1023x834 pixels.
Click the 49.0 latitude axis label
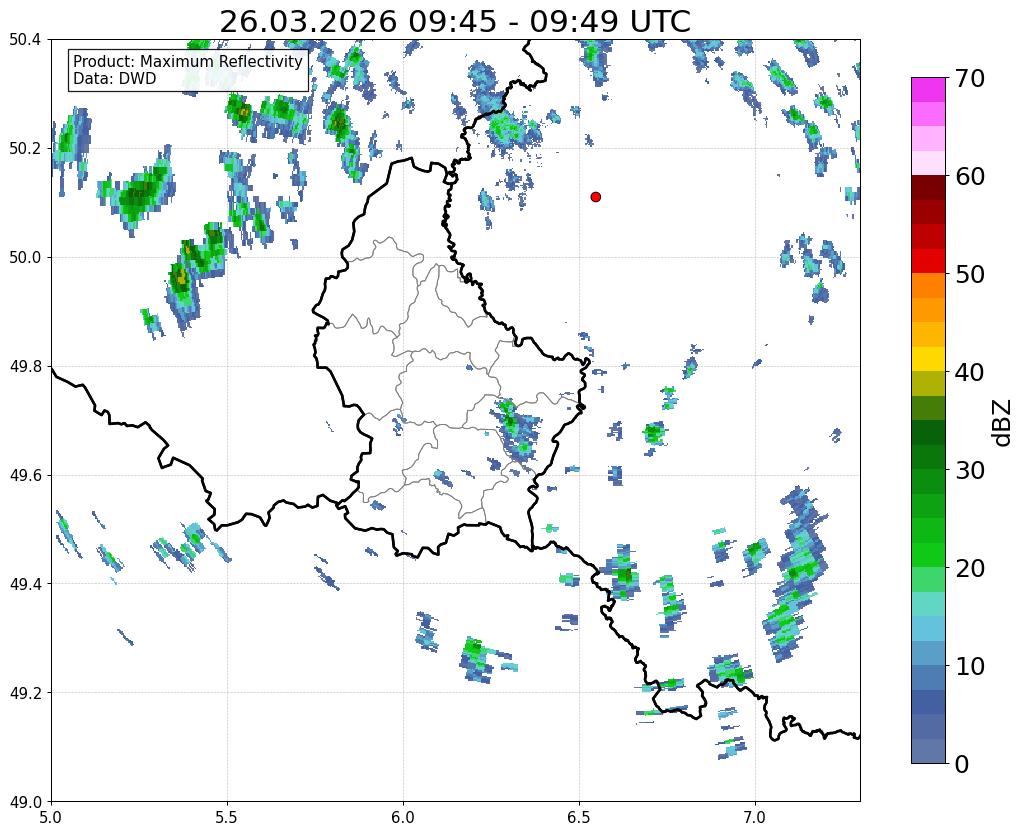pos(25,802)
